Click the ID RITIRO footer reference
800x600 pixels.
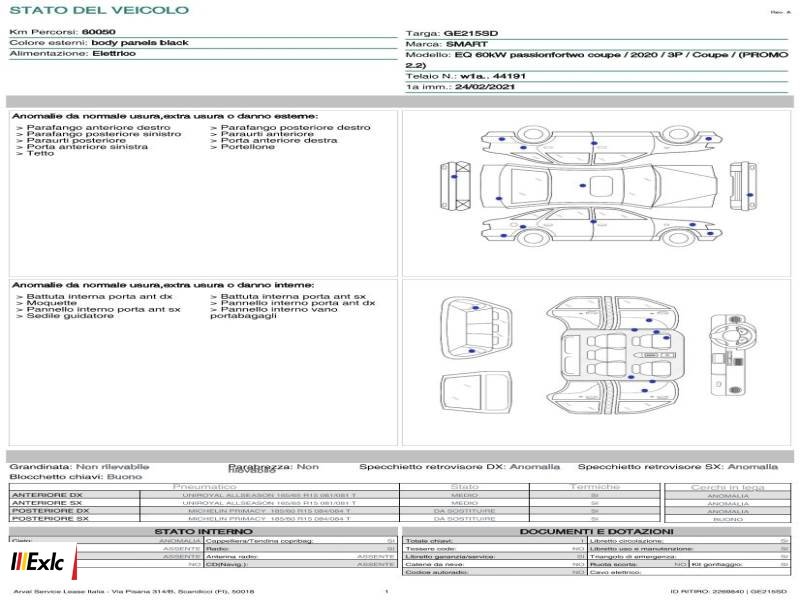[x=729, y=592]
